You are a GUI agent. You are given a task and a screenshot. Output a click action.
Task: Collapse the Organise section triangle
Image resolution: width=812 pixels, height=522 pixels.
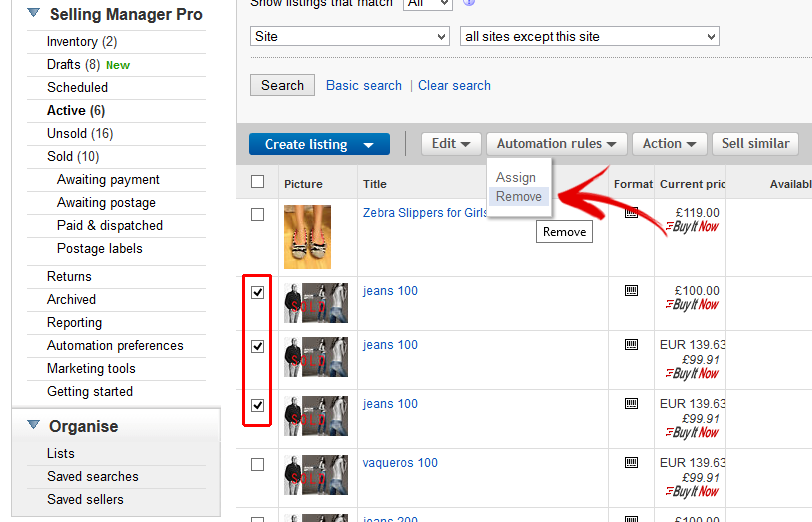tap(33, 426)
